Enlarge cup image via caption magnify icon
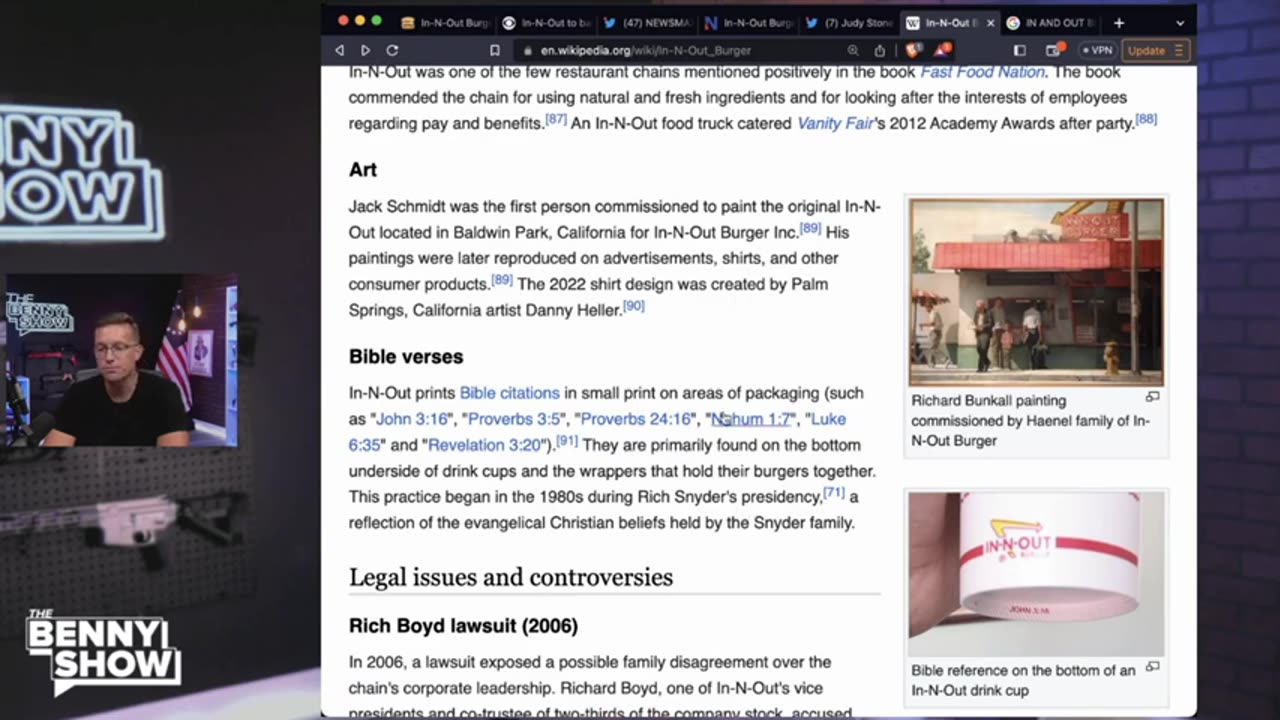The height and width of the screenshot is (720, 1280). point(1152,667)
